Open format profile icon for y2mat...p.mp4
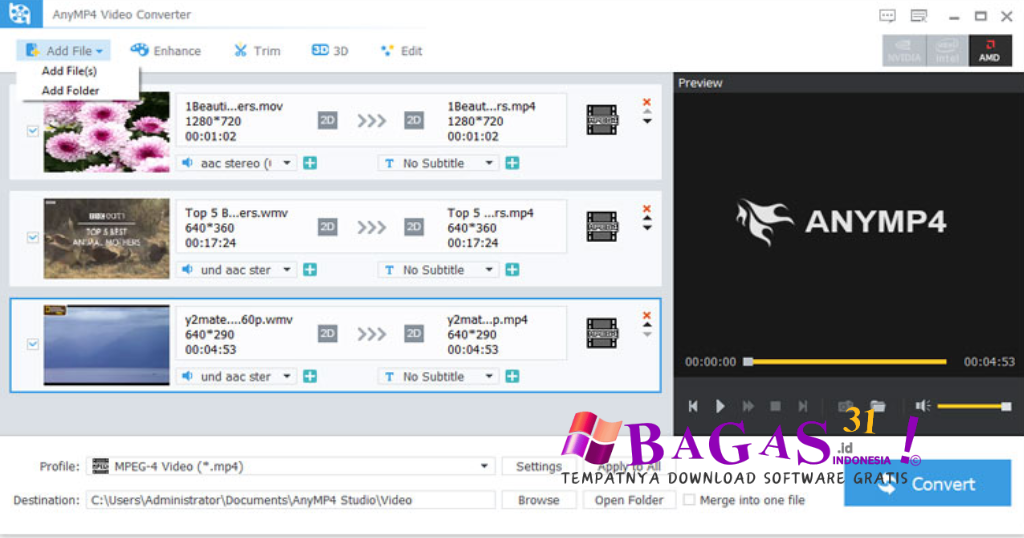The height and width of the screenshot is (538, 1024). click(x=601, y=333)
